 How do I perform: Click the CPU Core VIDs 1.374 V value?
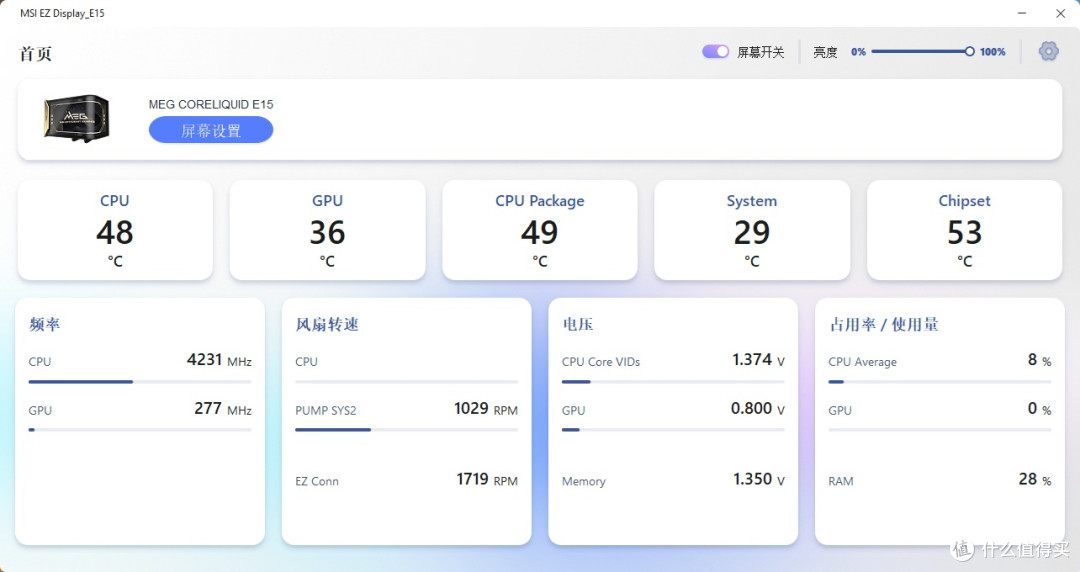point(758,360)
